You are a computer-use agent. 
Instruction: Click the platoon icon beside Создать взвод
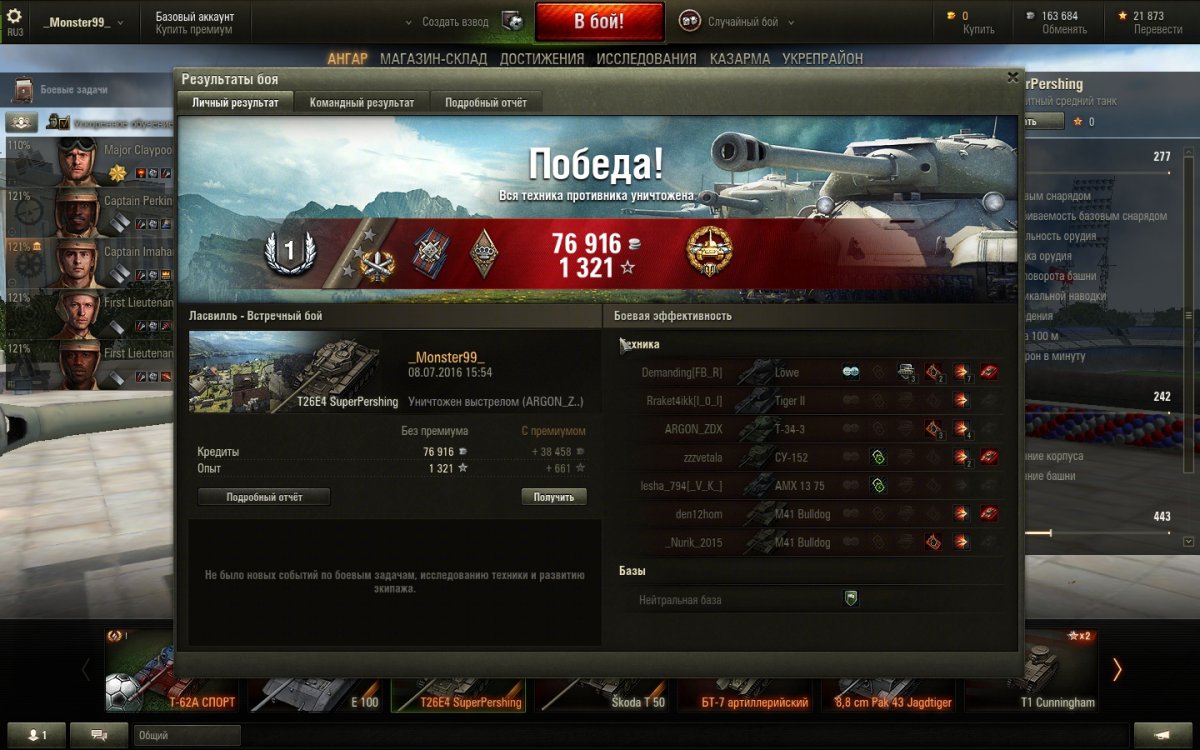tap(512, 21)
